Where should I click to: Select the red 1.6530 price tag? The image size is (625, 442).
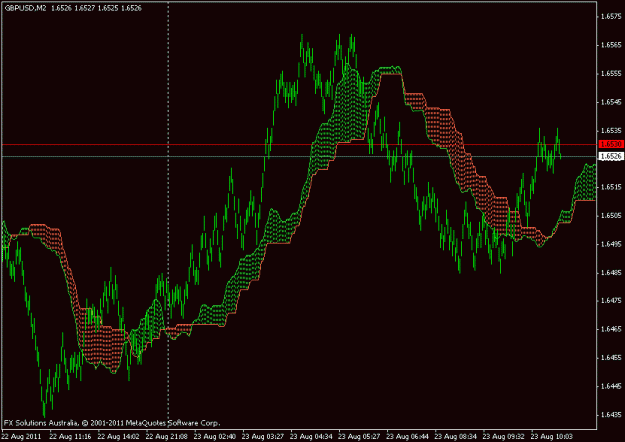611,144
